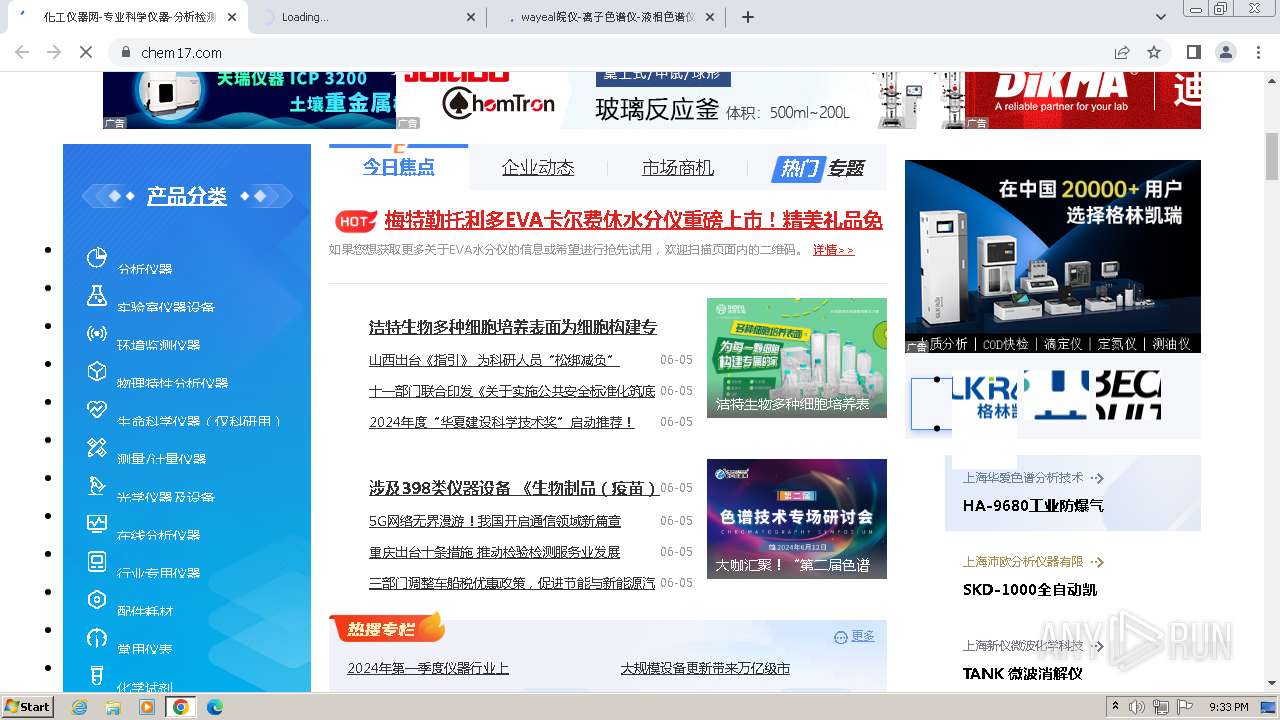Click the 详情>> link

[833, 250]
